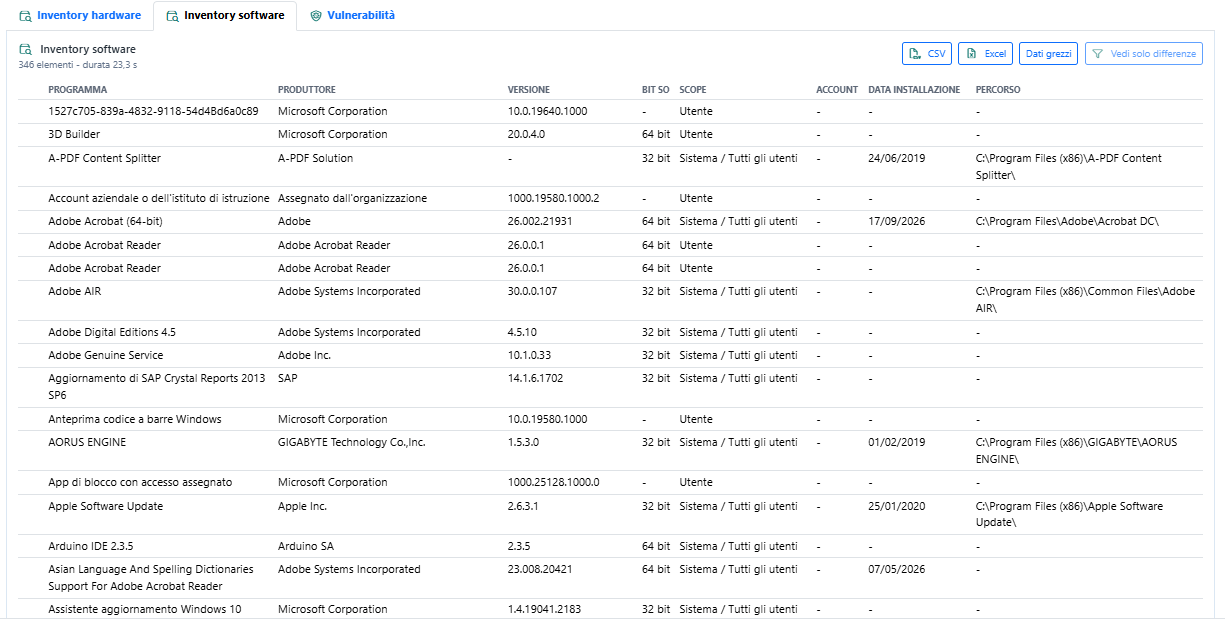Screen dimensions: 1225x621
Task: Click the Arduino SA producer cell
Action: click(x=305, y=546)
